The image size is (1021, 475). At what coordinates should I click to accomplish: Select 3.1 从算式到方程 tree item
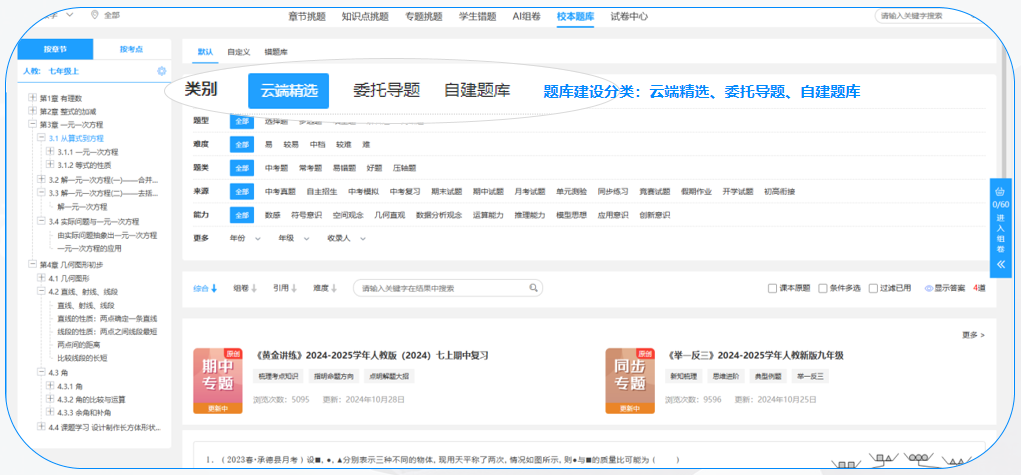[x=76, y=138]
